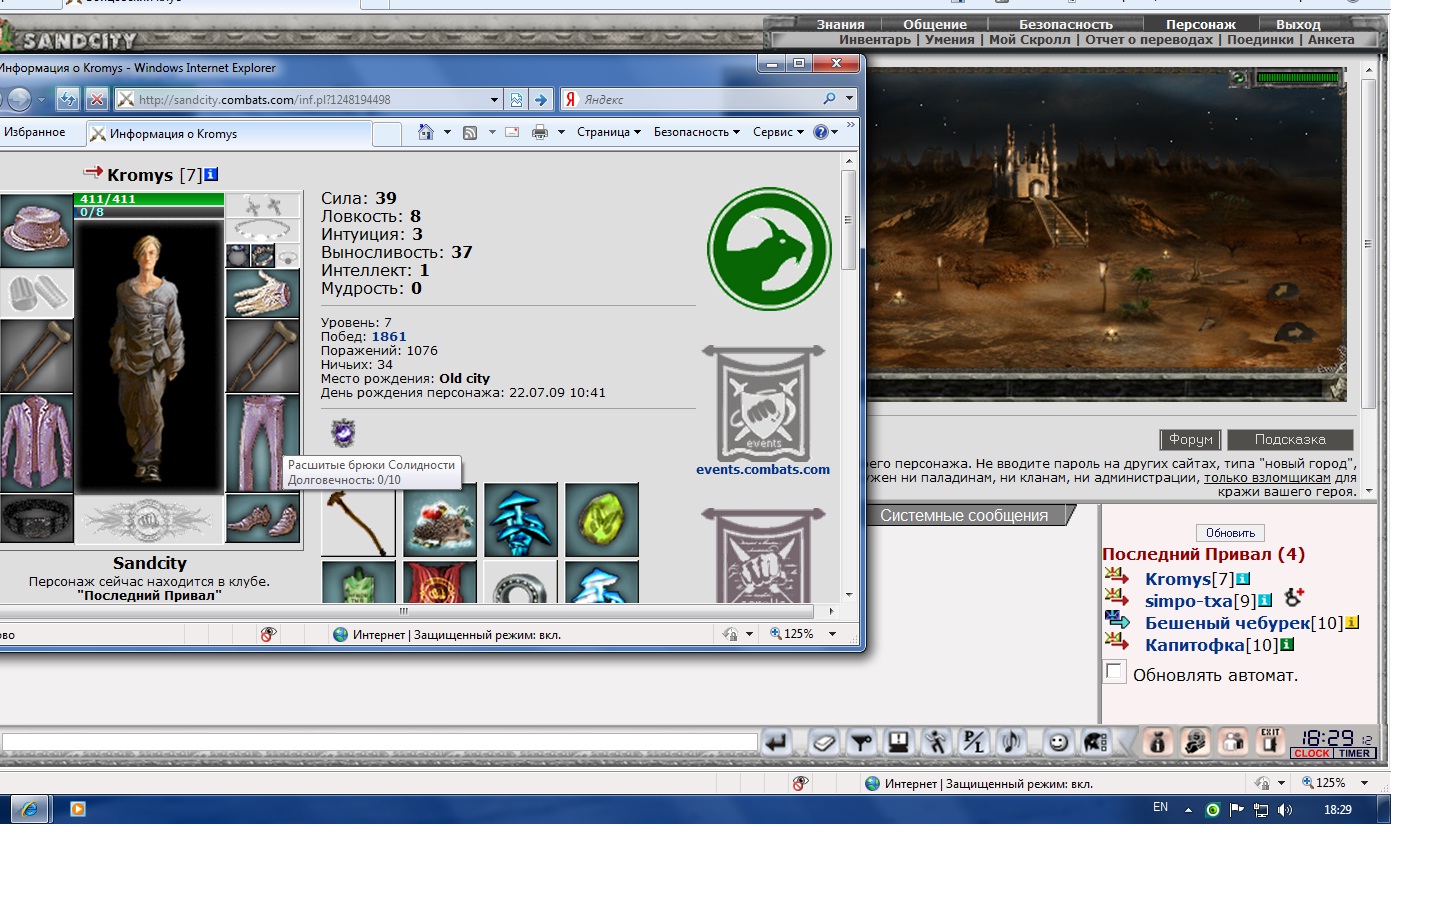Click the Форум button

point(1190,439)
